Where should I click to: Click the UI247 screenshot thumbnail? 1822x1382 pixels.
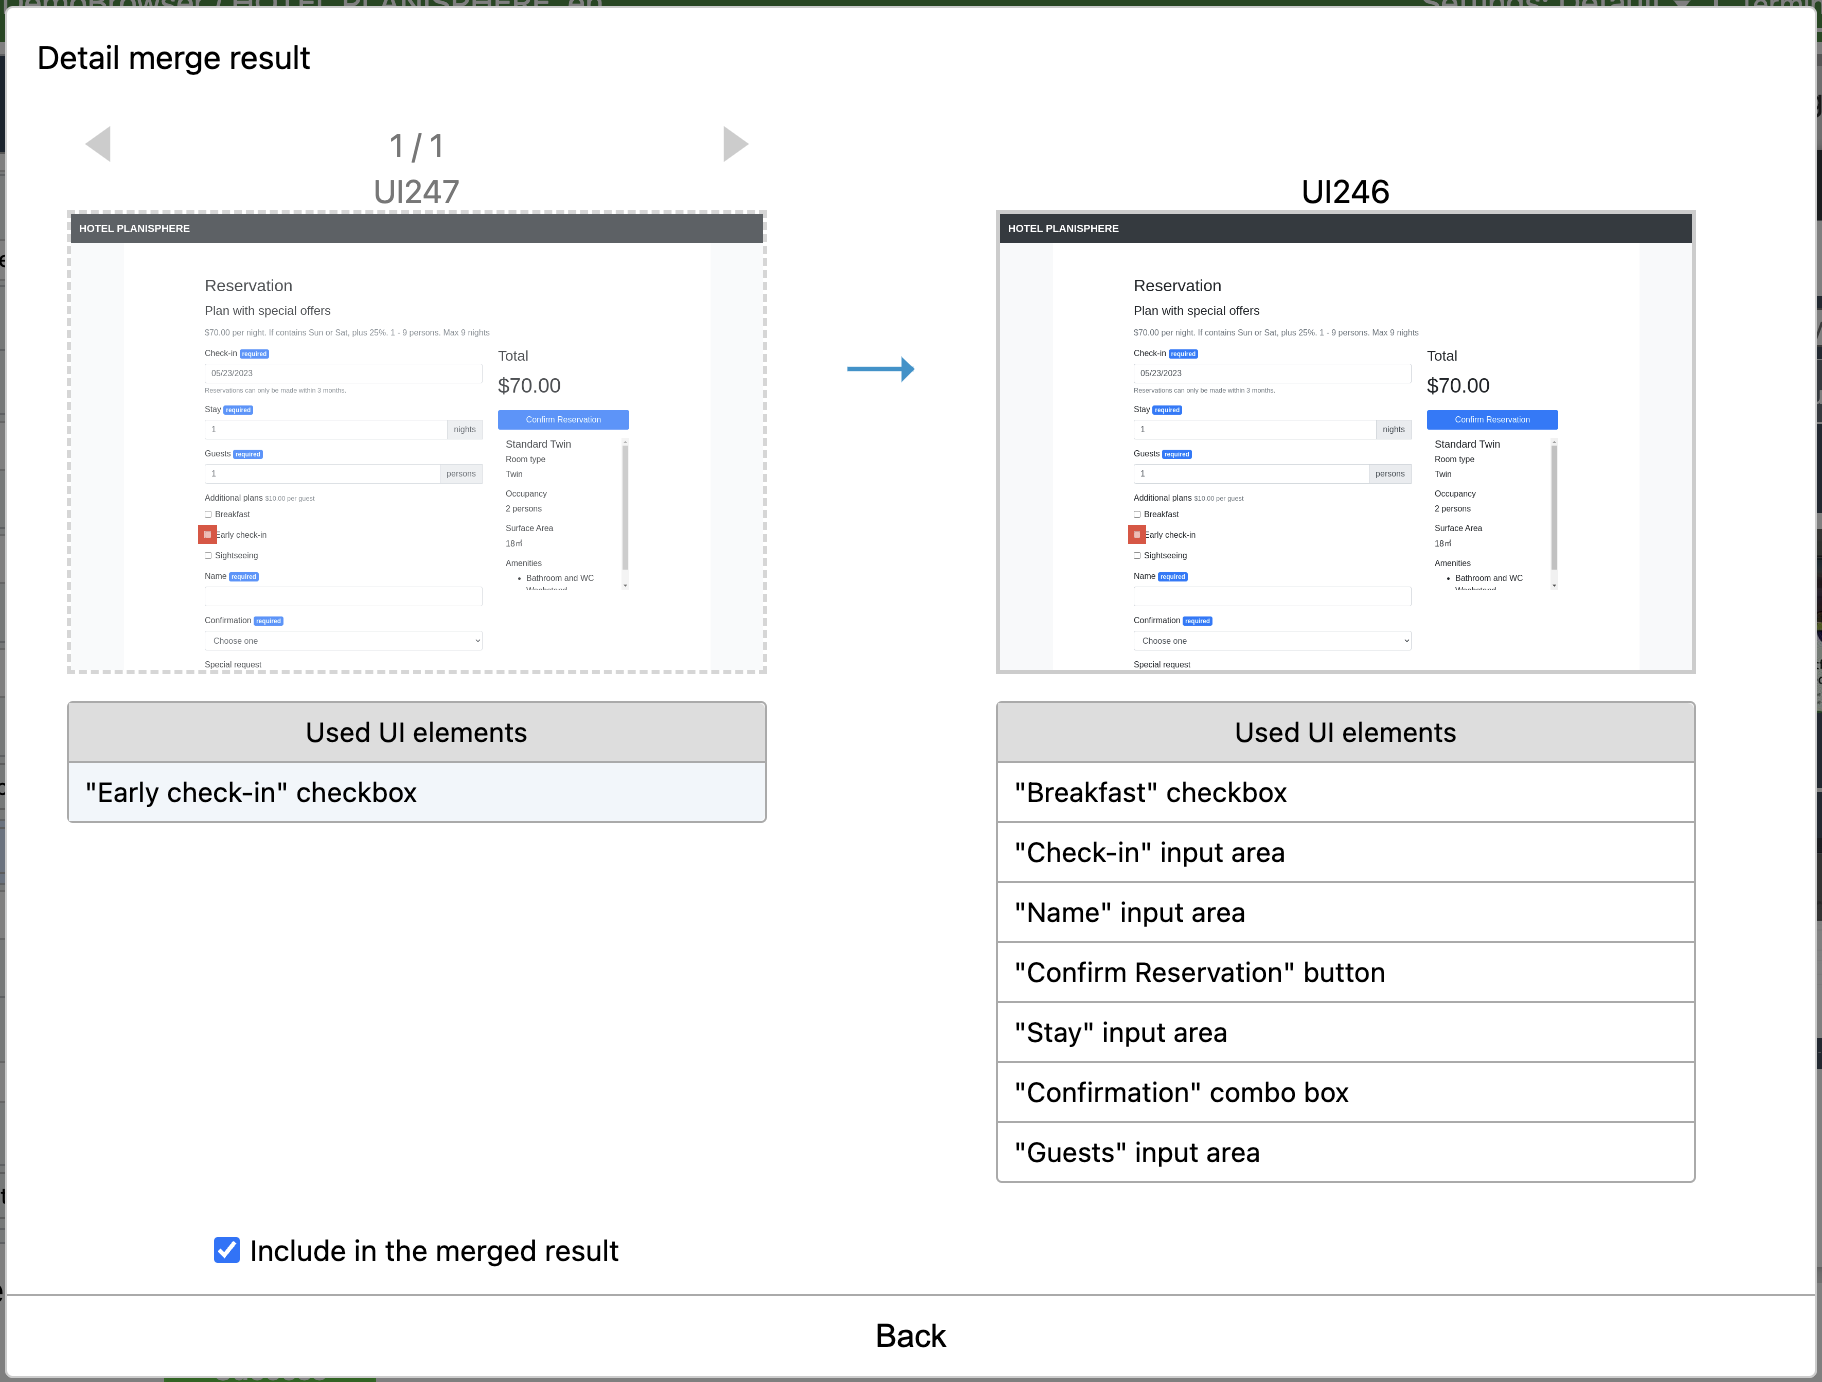point(416,440)
